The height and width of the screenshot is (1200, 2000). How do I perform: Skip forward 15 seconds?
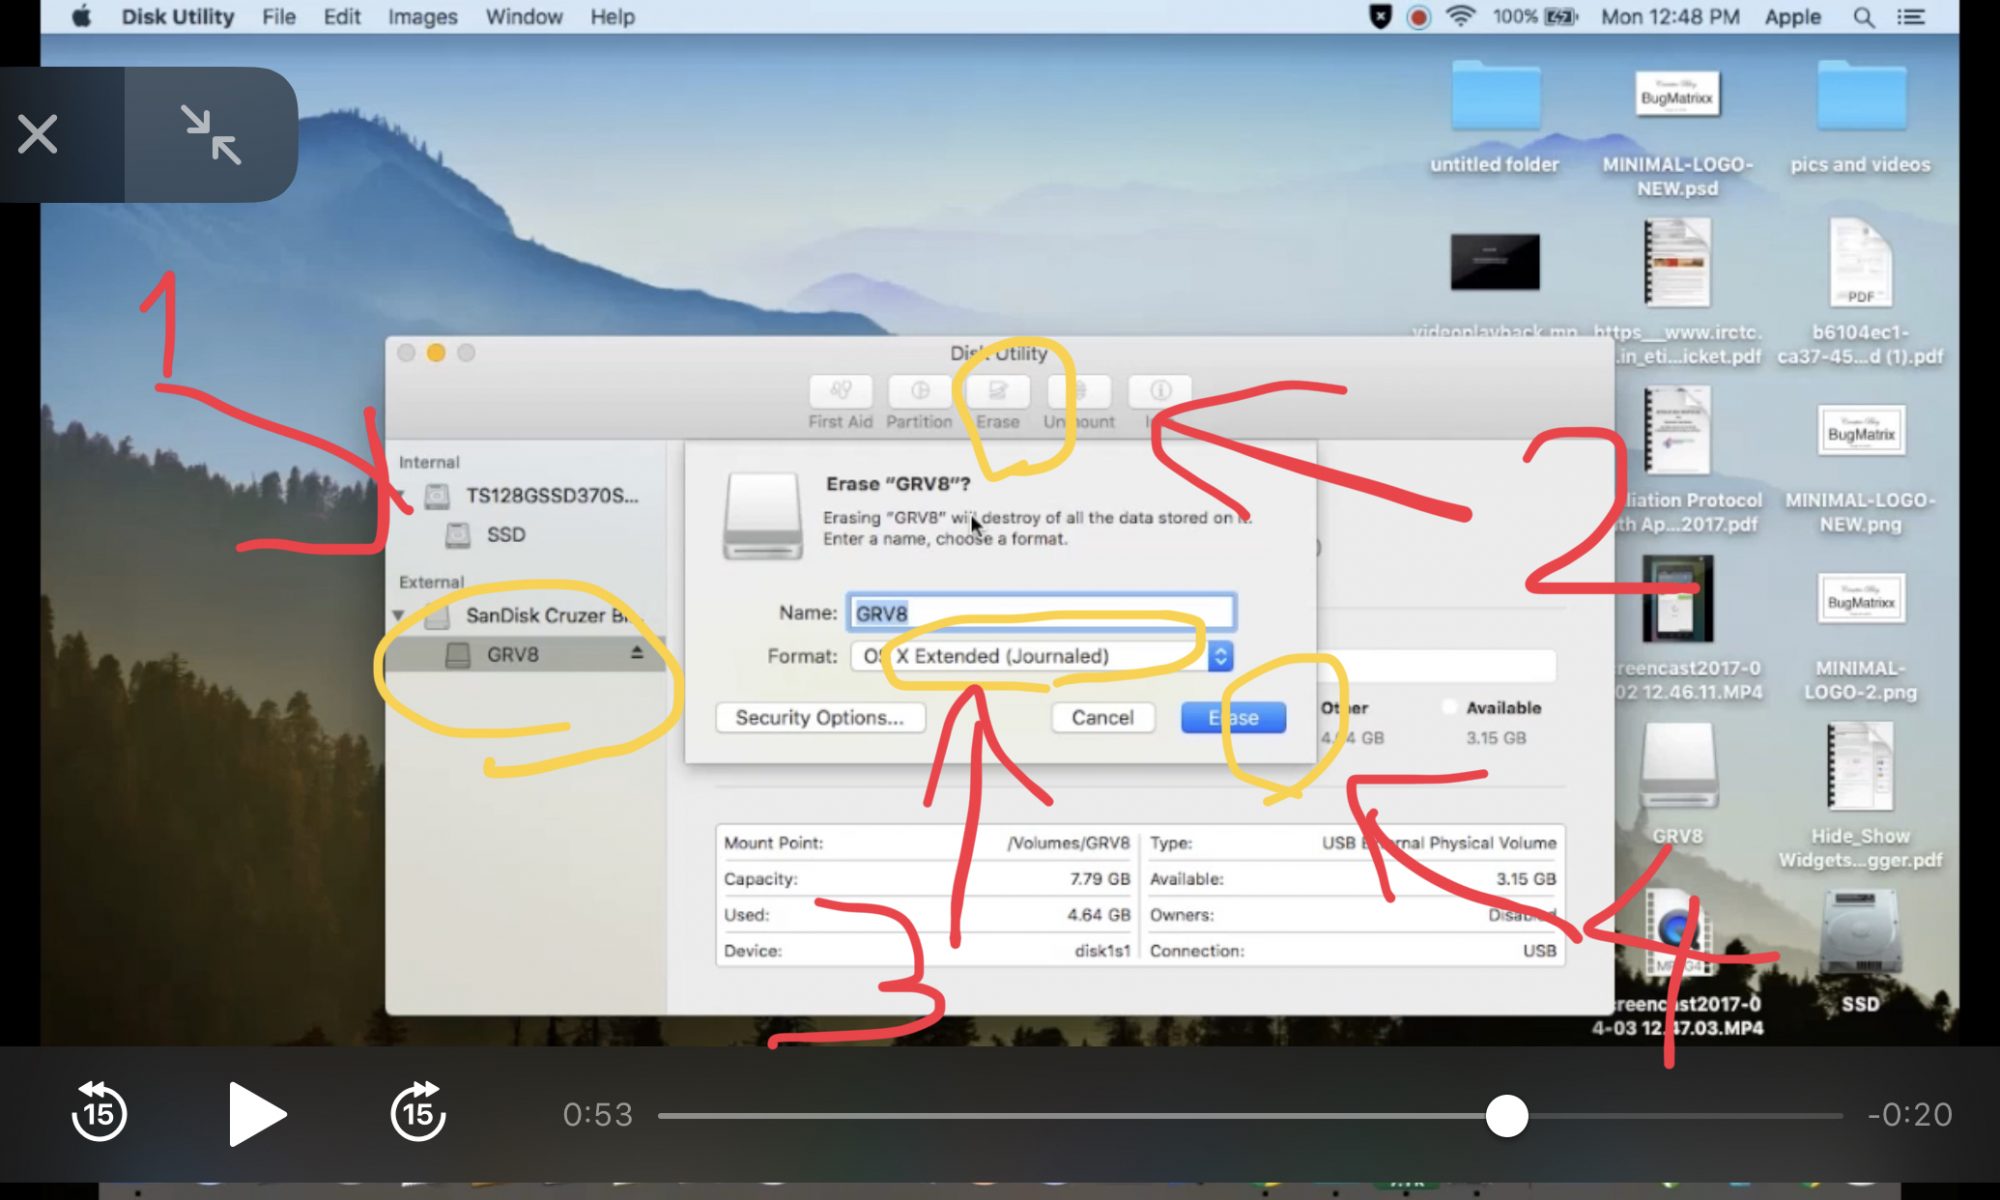click(x=418, y=1112)
